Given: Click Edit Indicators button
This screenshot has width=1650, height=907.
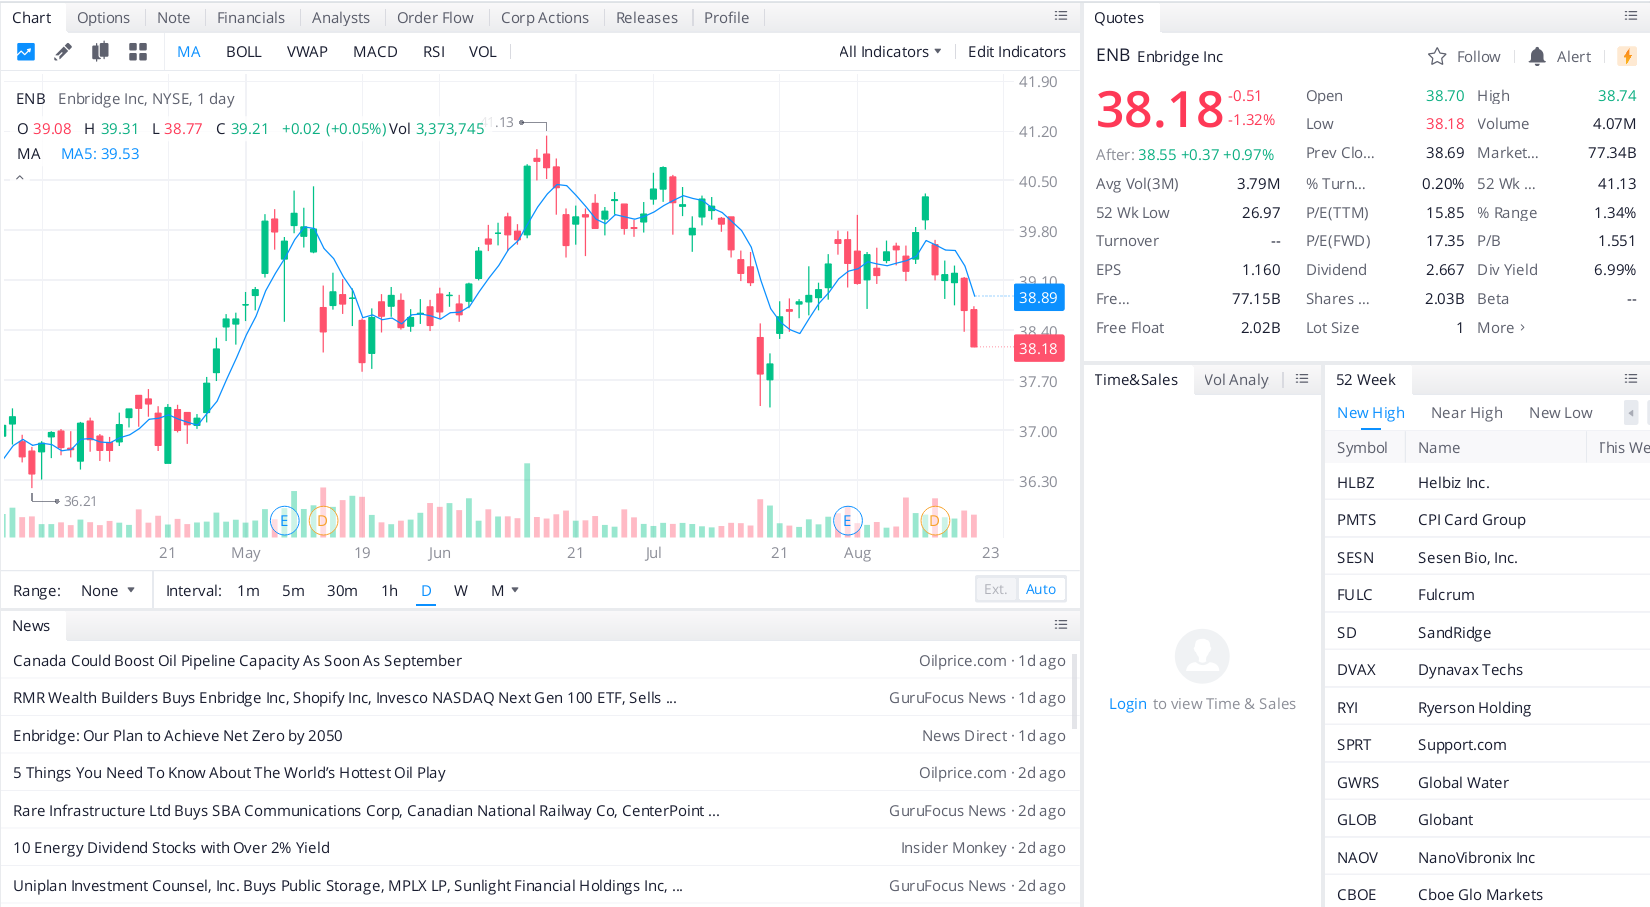Looking at the screenshot, I should [x=1016, y=52].
